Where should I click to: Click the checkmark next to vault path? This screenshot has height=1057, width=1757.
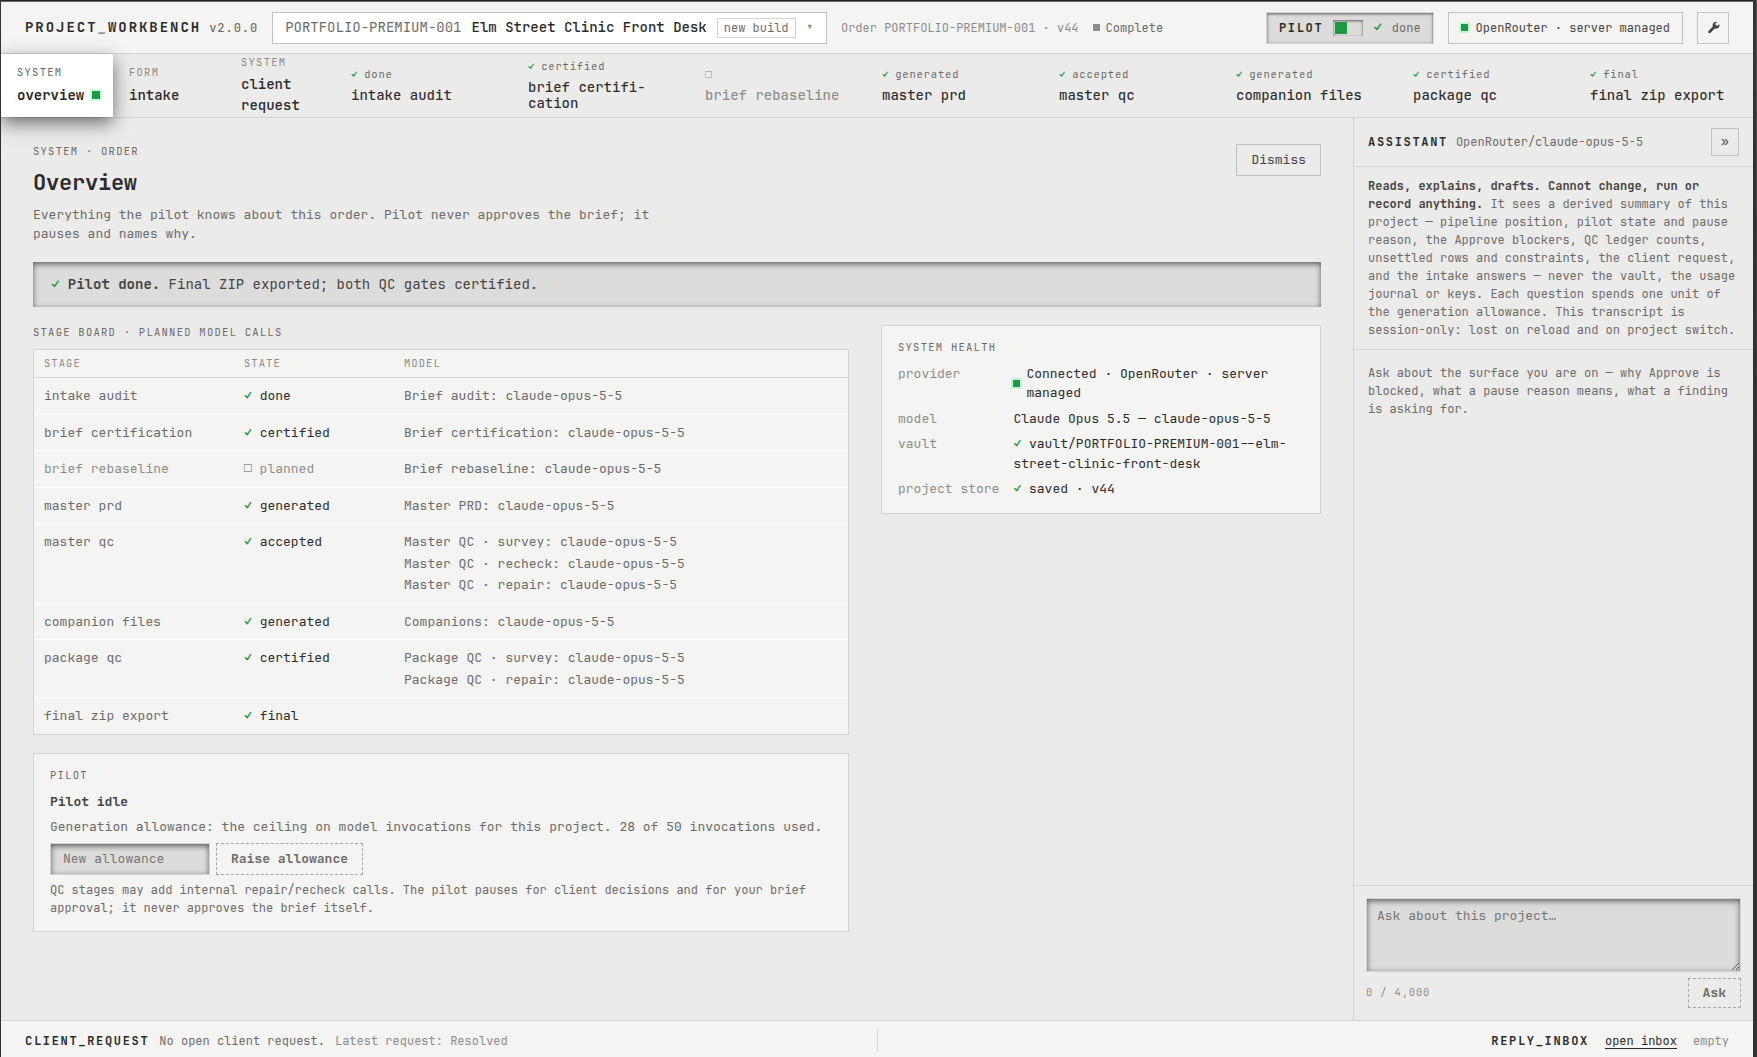pos(1018,443)
